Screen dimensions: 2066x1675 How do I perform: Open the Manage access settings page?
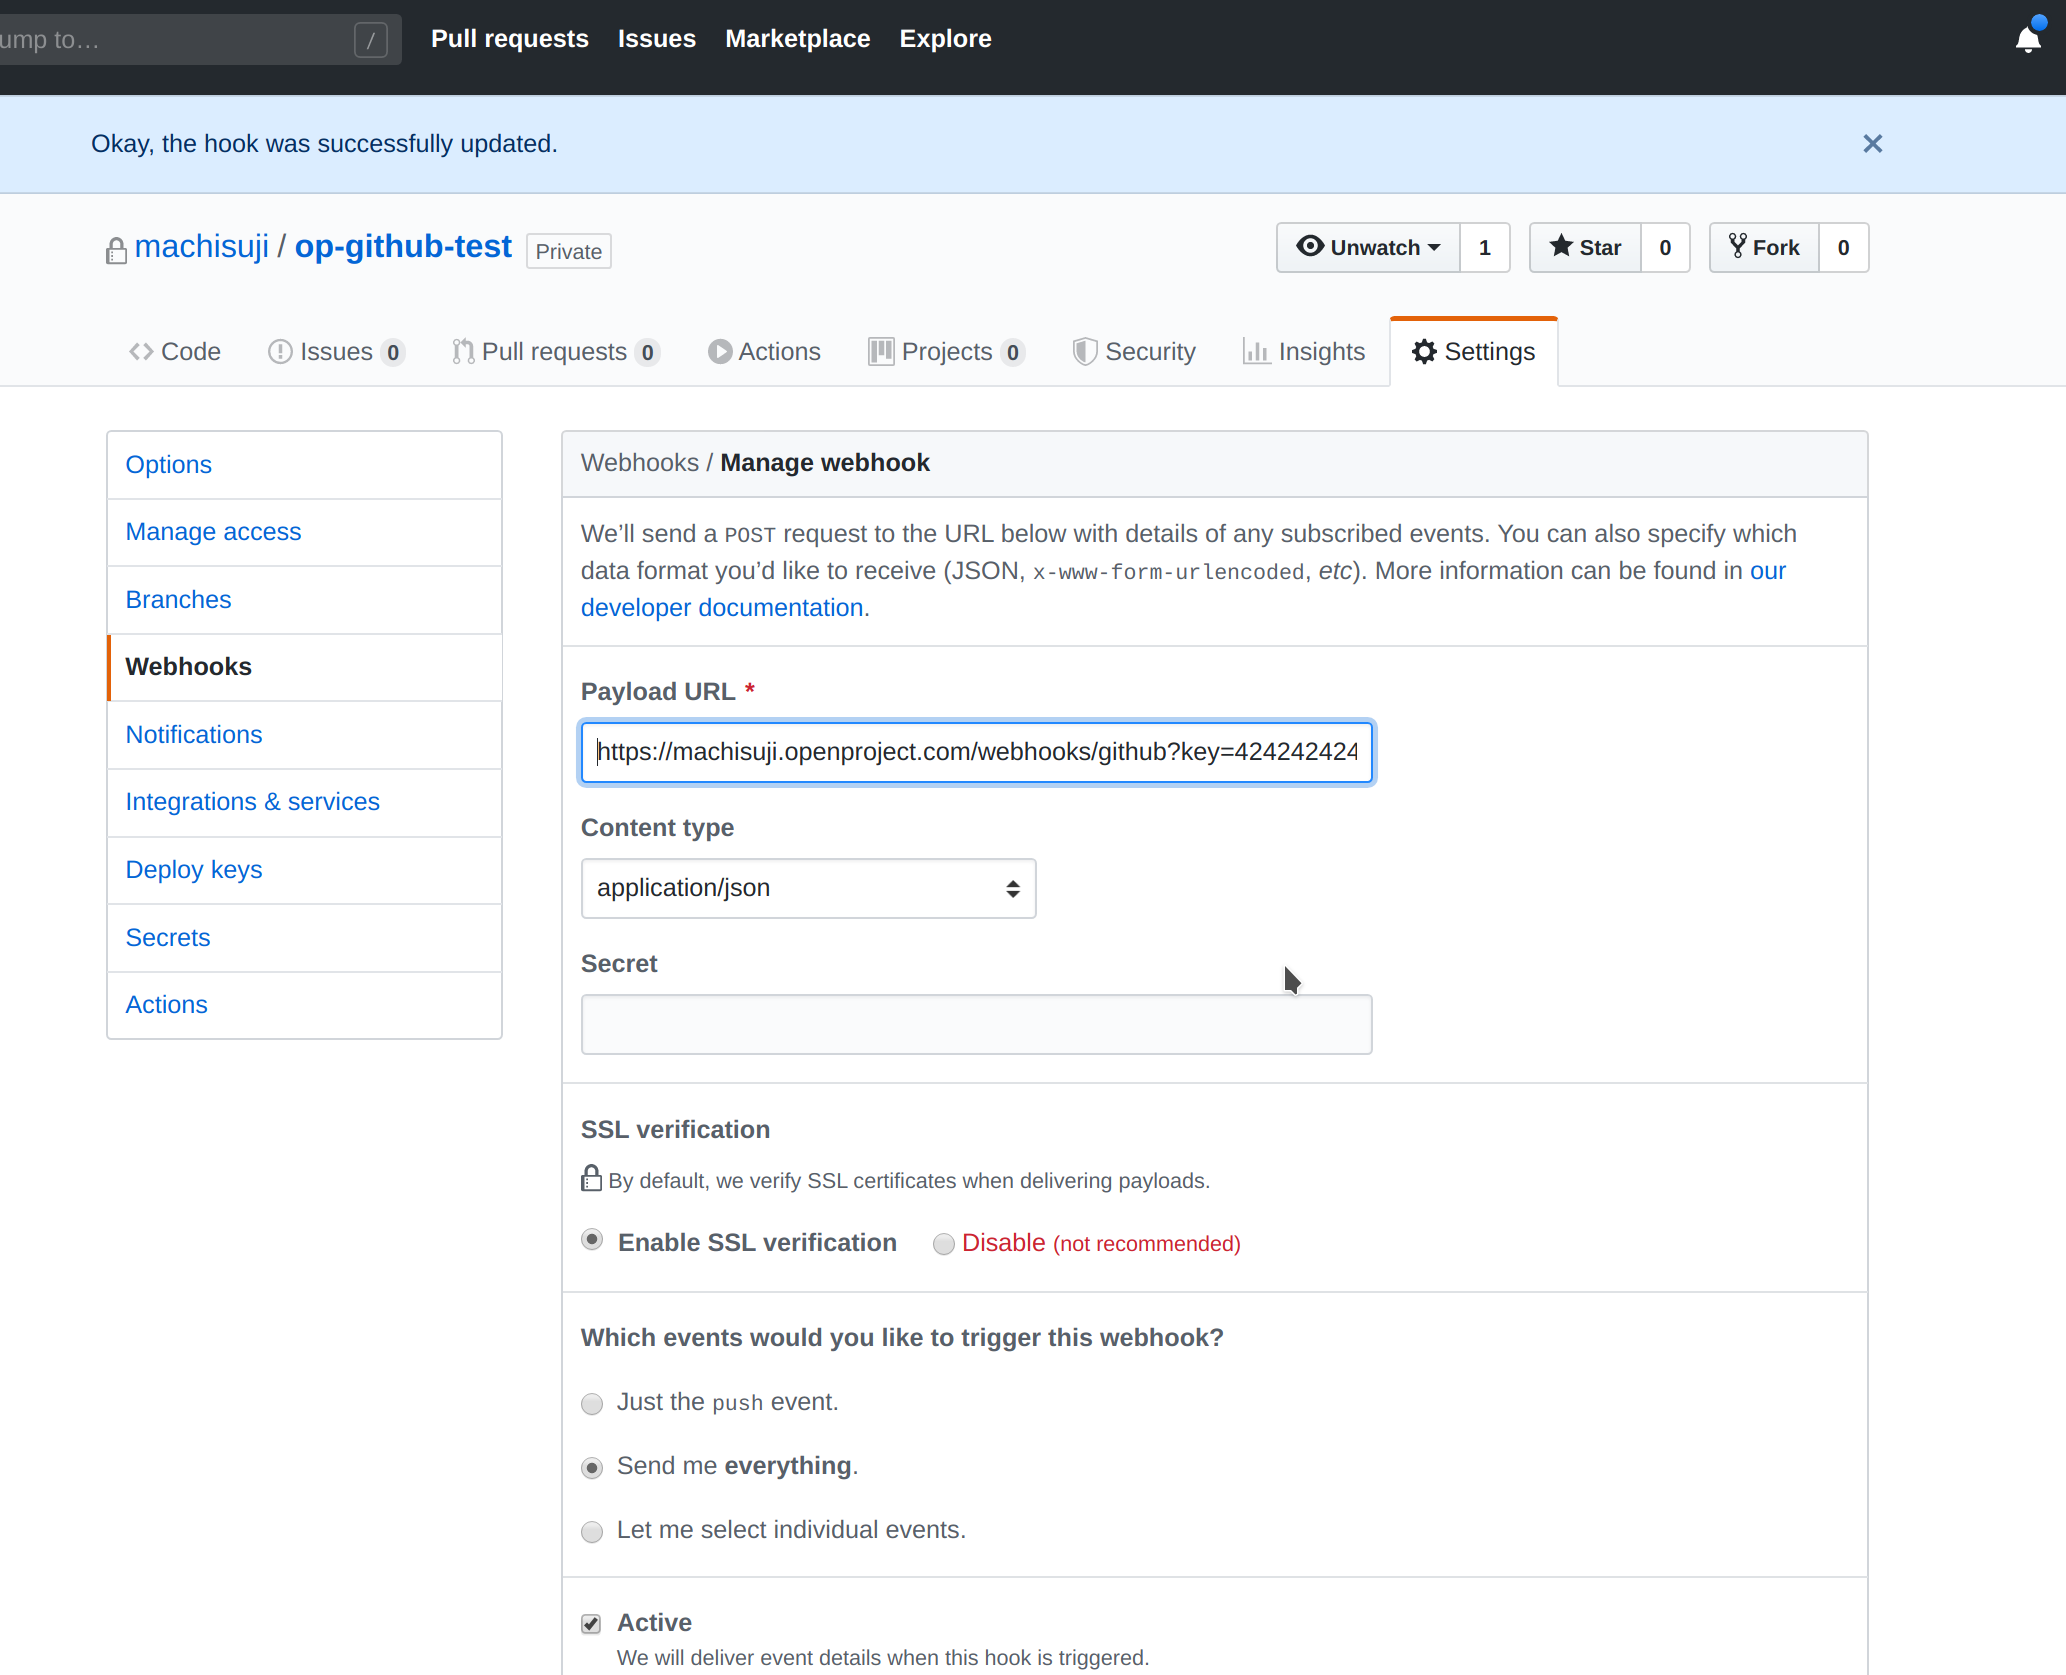click(x=212, y=532)
